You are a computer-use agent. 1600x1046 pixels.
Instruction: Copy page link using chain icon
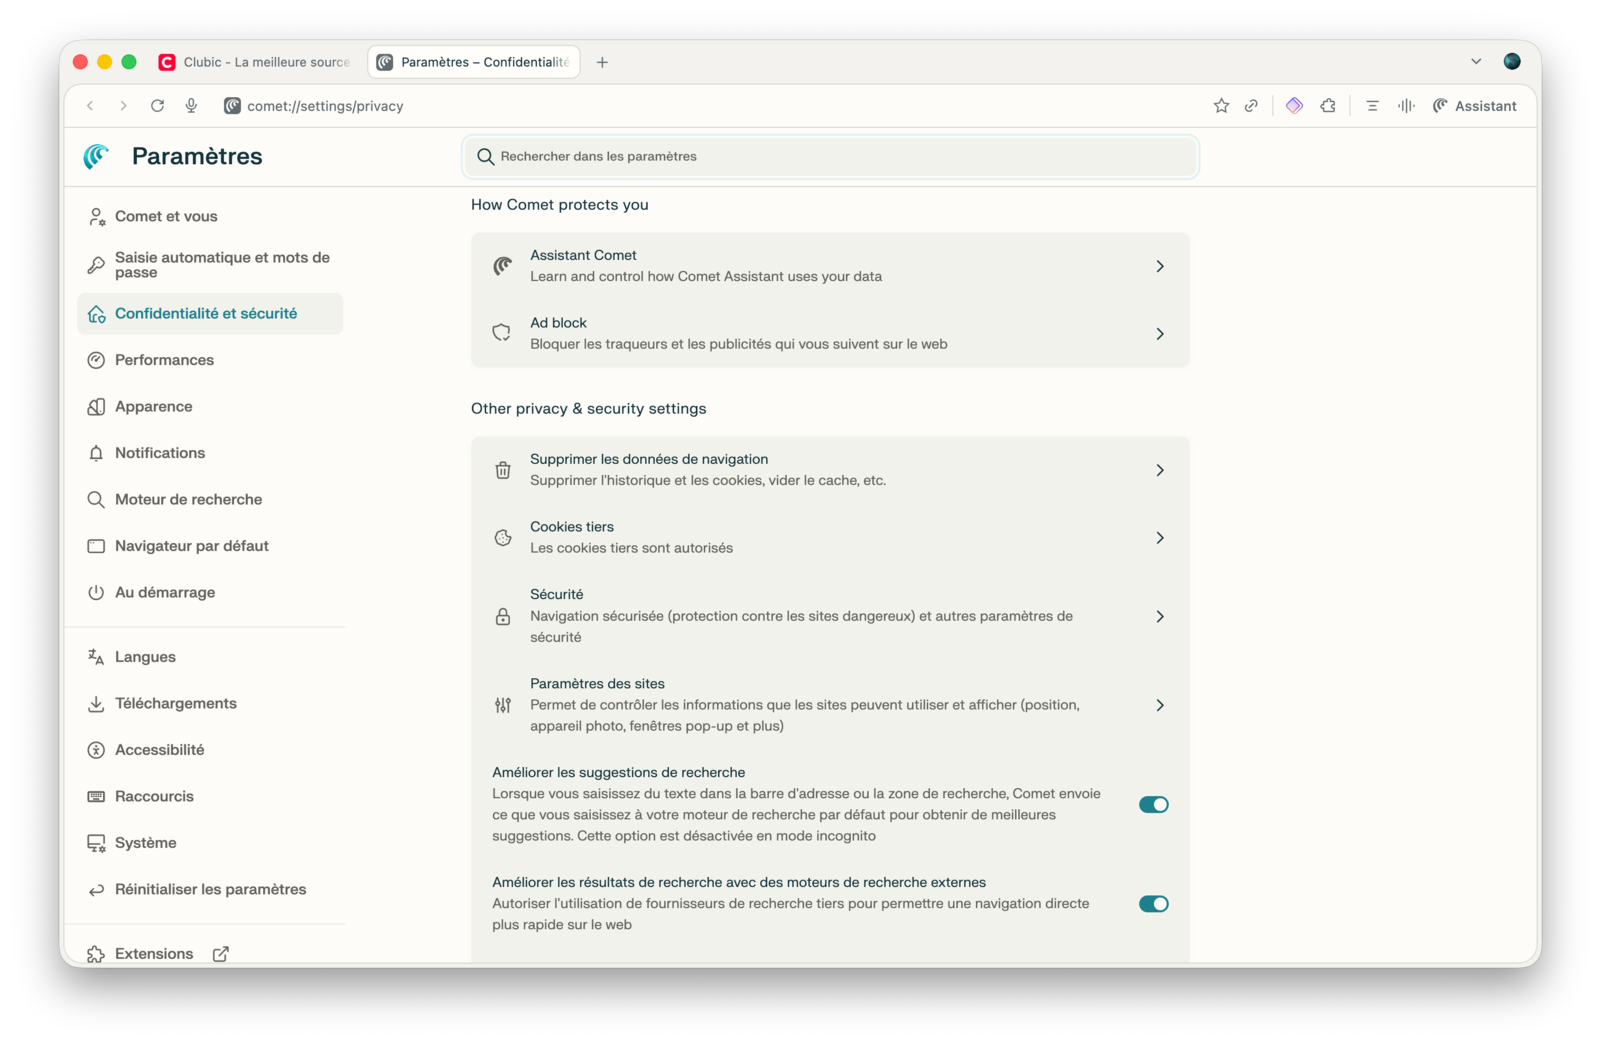pos(1251,106)
